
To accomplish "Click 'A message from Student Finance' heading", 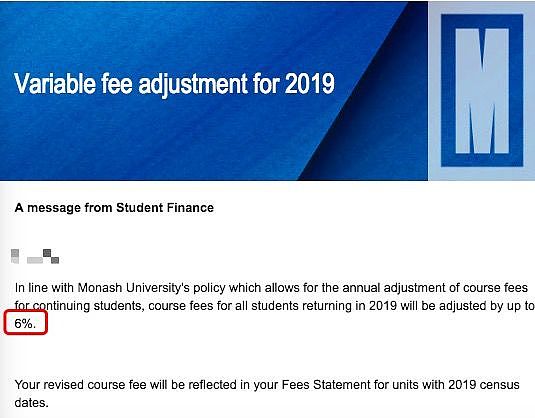I will coord(114,207).
